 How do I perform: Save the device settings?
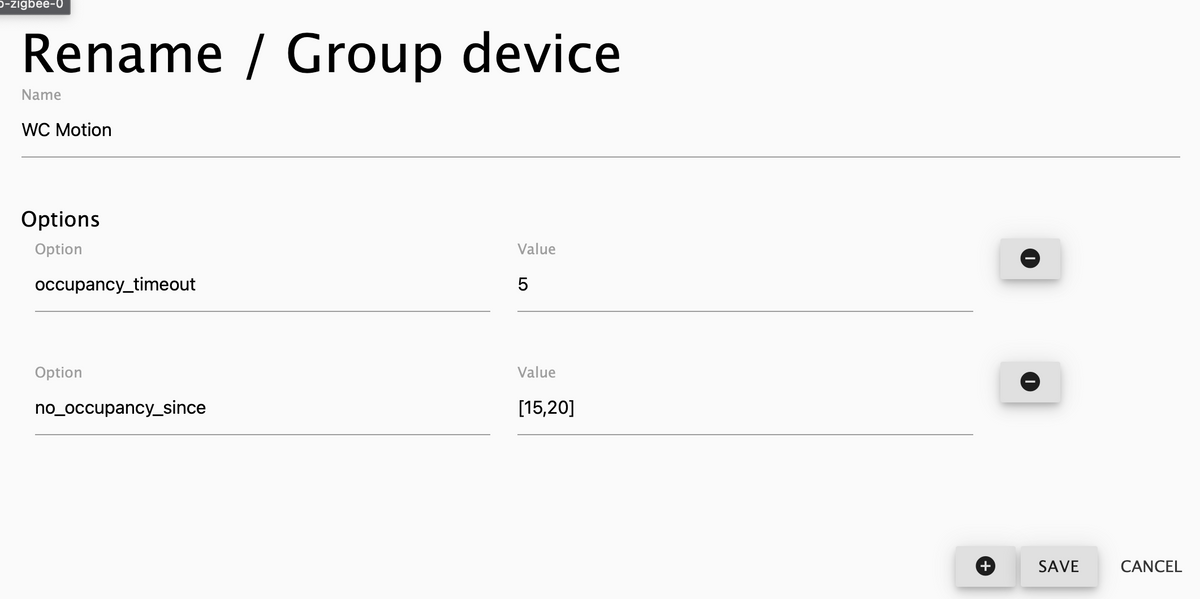click(1058, 566)
